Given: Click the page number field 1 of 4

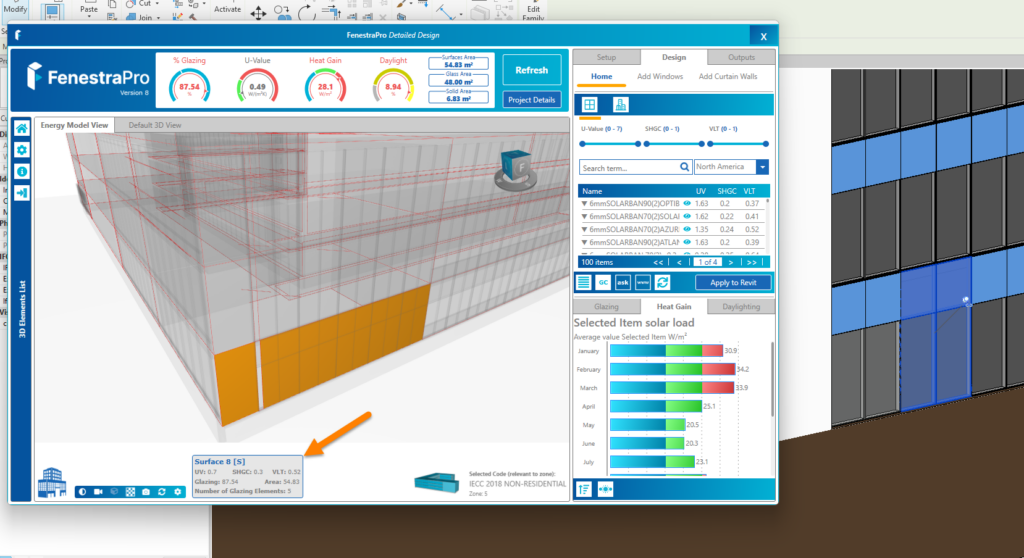Looking at the screenshot, I should tap(707, 263).
